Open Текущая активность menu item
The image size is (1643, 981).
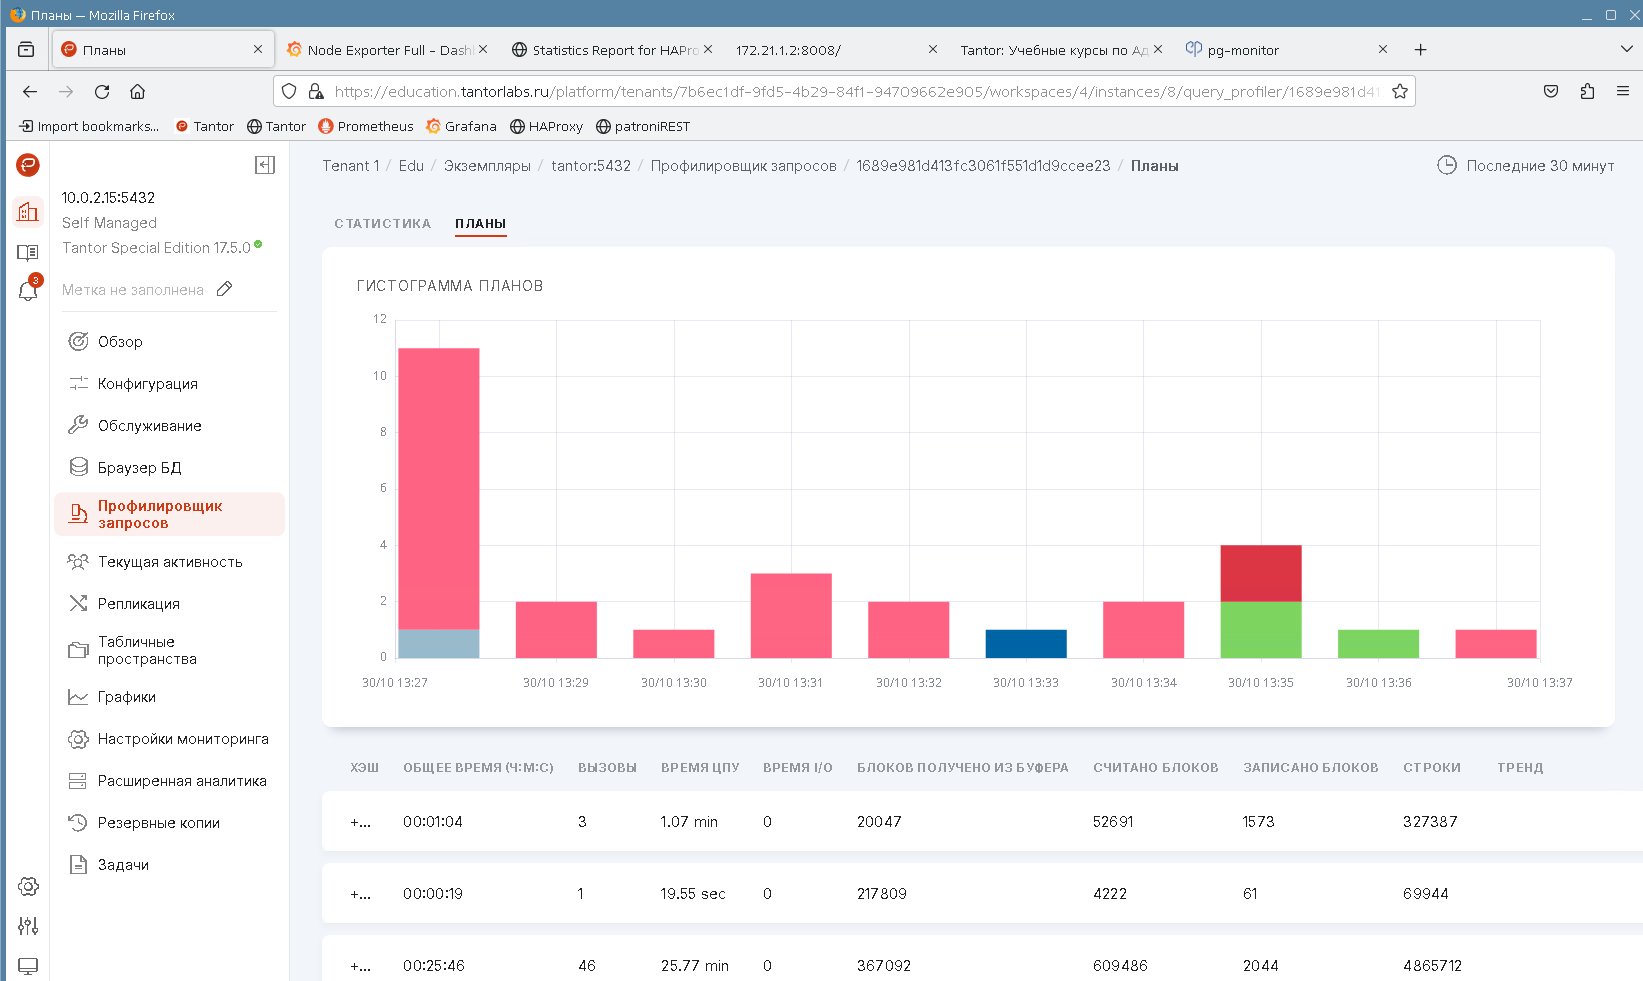tap(169, 562)
